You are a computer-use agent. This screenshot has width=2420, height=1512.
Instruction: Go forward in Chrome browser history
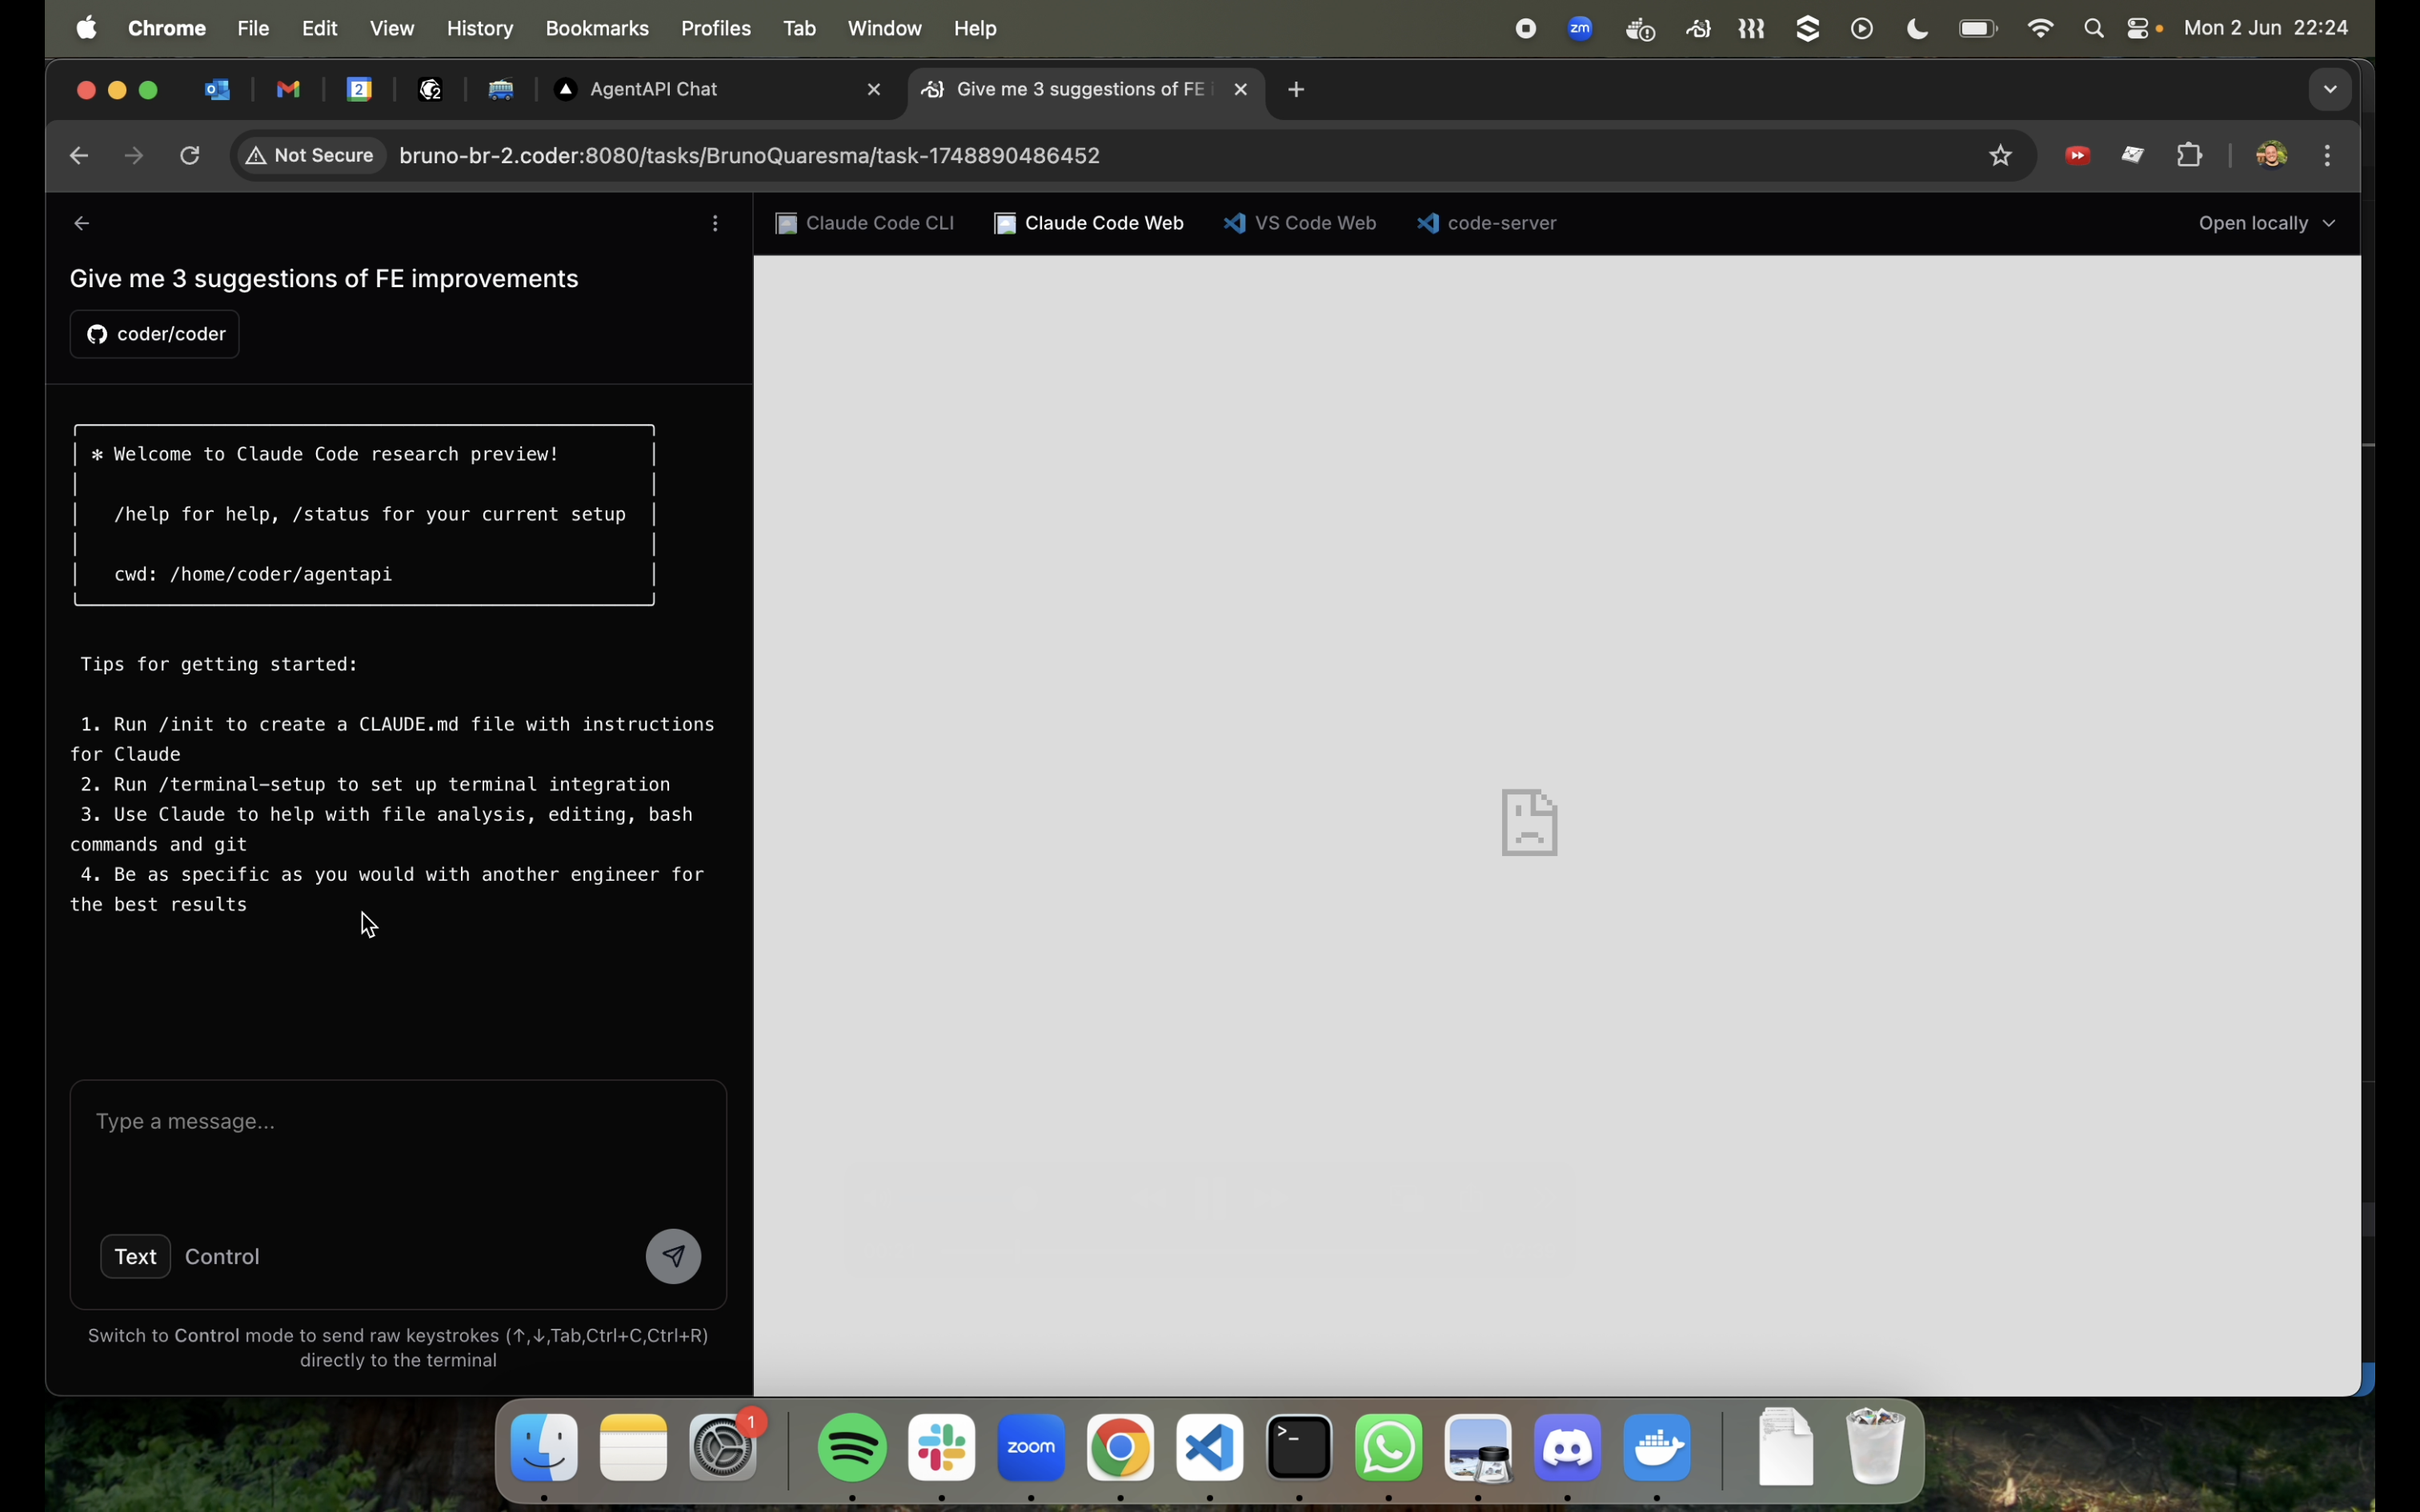134,156
